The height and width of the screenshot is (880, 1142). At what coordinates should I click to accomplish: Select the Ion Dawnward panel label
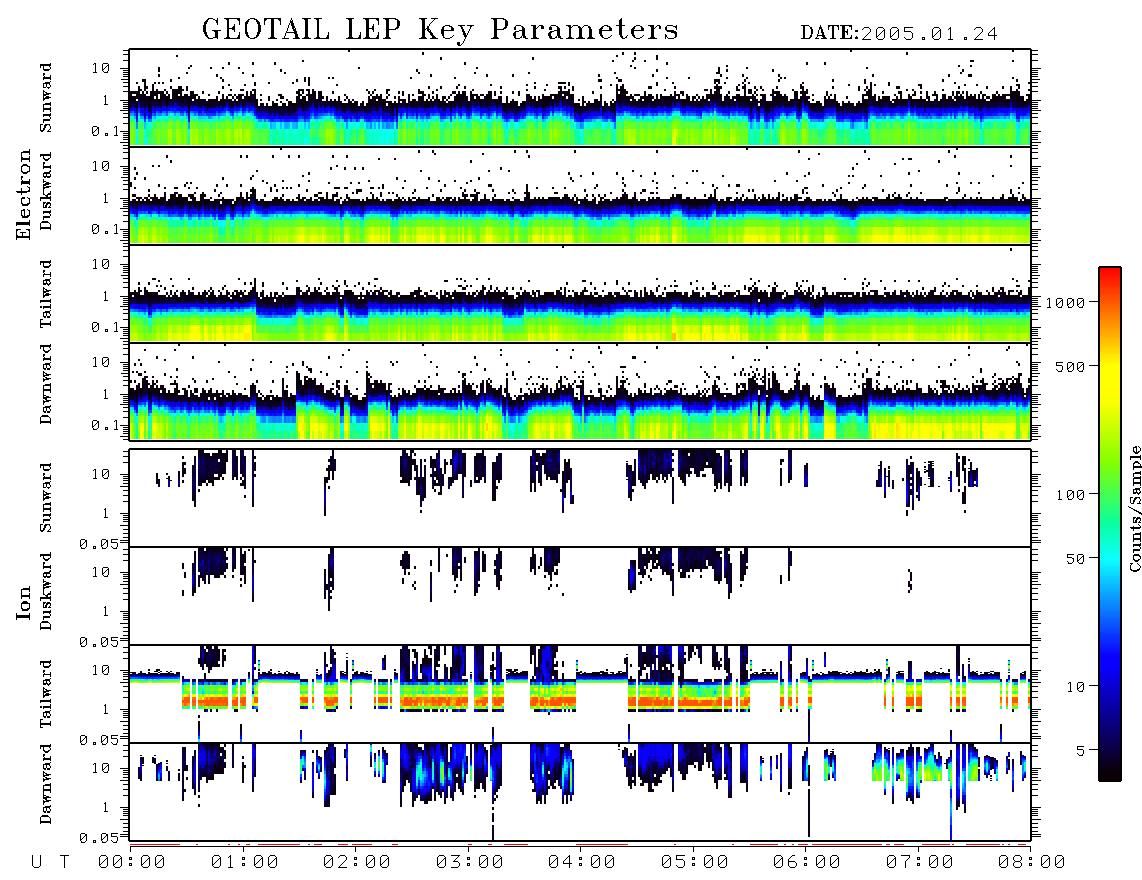46,784
